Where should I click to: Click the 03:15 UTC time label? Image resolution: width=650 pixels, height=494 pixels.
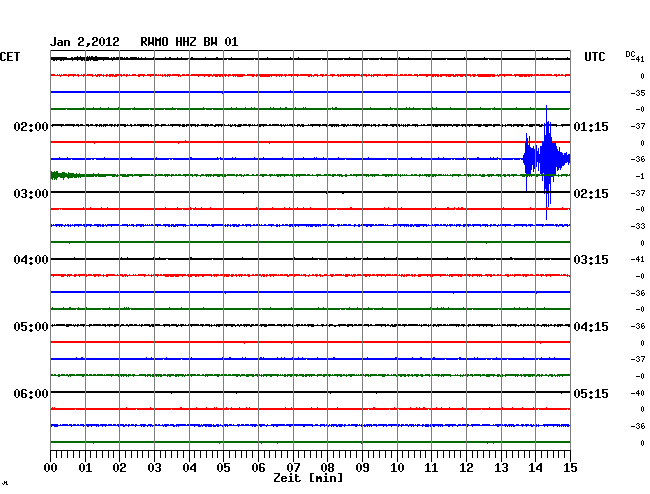[591, 260]
